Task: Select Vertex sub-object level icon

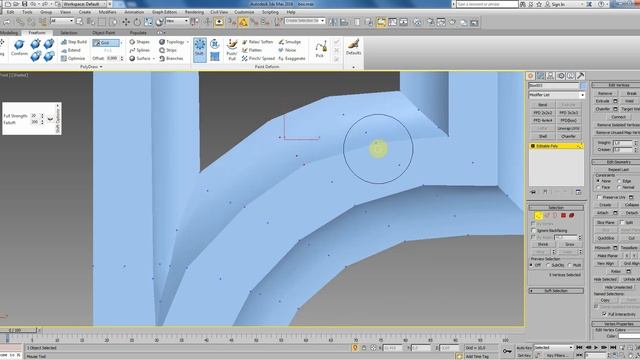Action: point(538,216)
